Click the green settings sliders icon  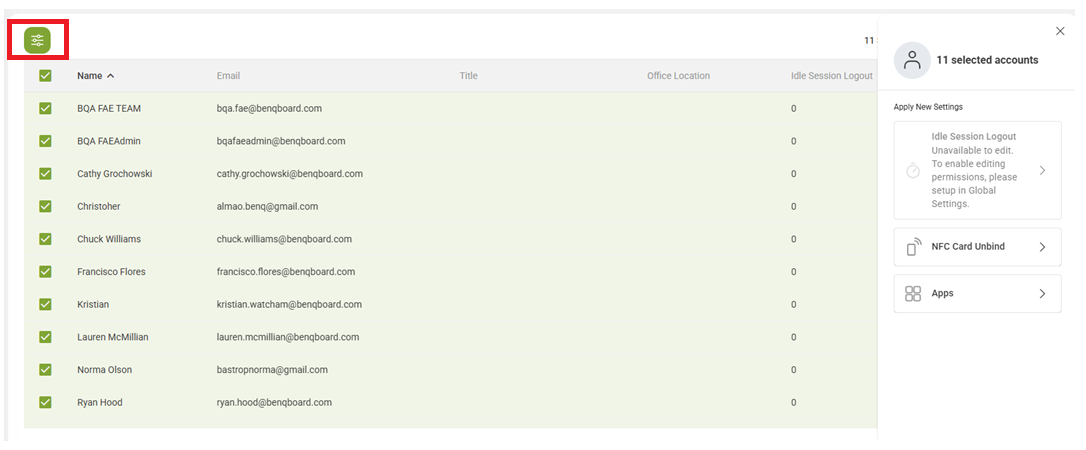[37, 40]
